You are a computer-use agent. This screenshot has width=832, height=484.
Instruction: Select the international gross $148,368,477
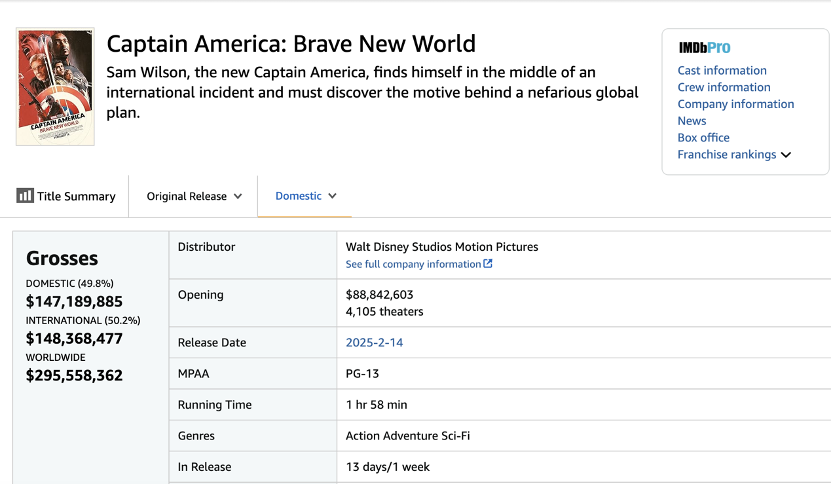click(74, 339)
